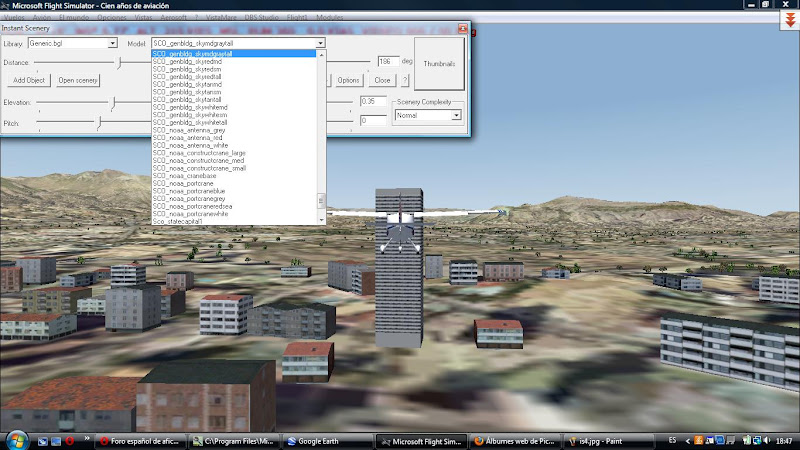This screenshot has height=450, width=800.
Task: Open the Avión menu
Action: click(42, 17)
